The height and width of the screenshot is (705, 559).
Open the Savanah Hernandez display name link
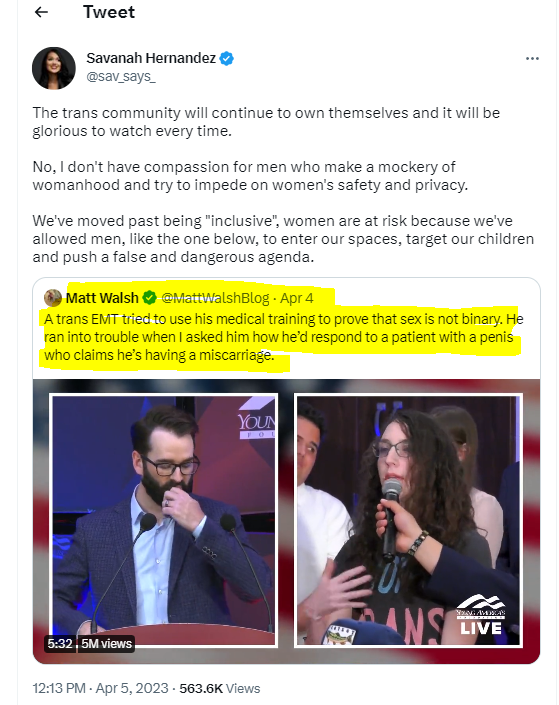[x=151, y=58]
